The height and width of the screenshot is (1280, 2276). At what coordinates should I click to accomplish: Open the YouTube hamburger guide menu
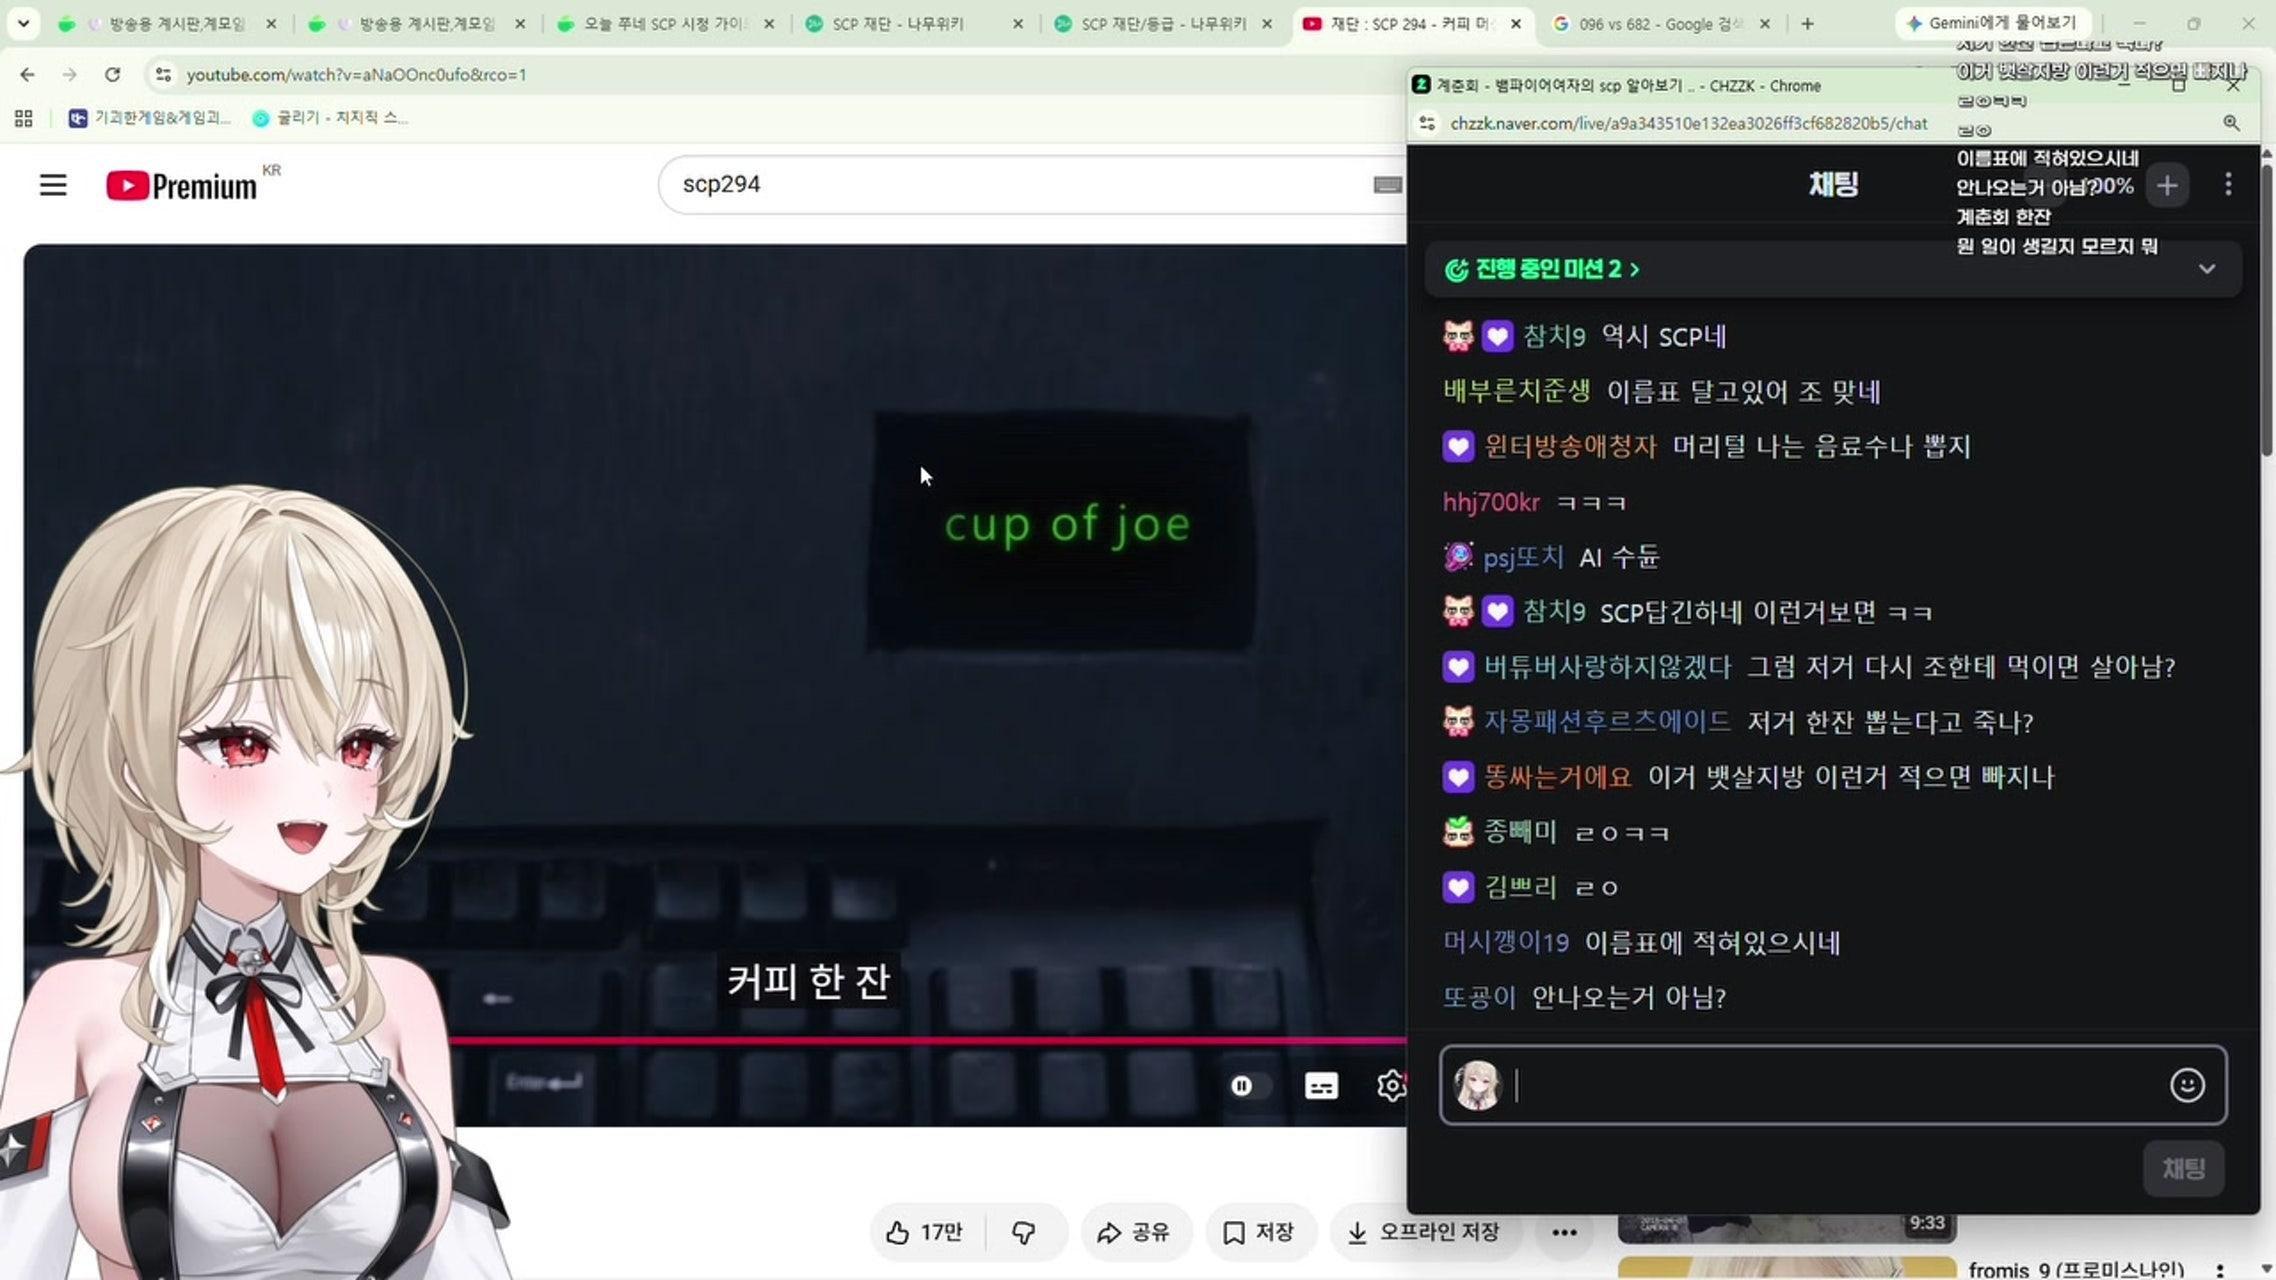click(x=53, y=185)
